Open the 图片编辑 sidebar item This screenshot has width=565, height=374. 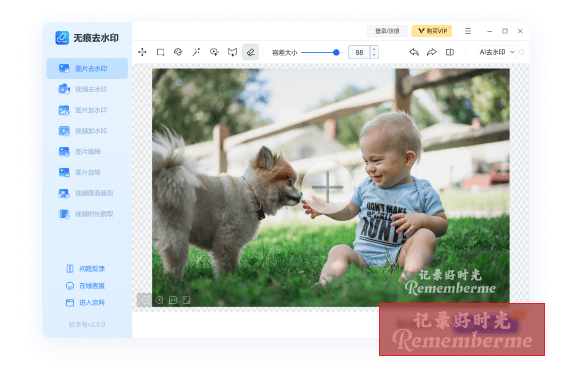(x=87, y=152)
